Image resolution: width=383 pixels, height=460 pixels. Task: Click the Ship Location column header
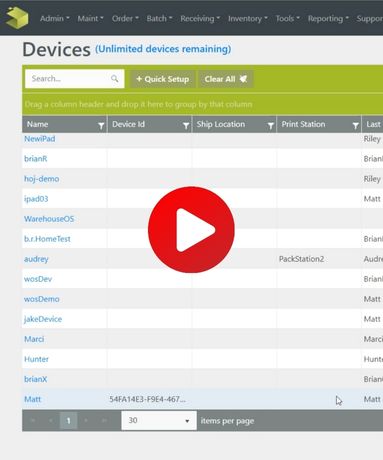click(x=234, y=124)
